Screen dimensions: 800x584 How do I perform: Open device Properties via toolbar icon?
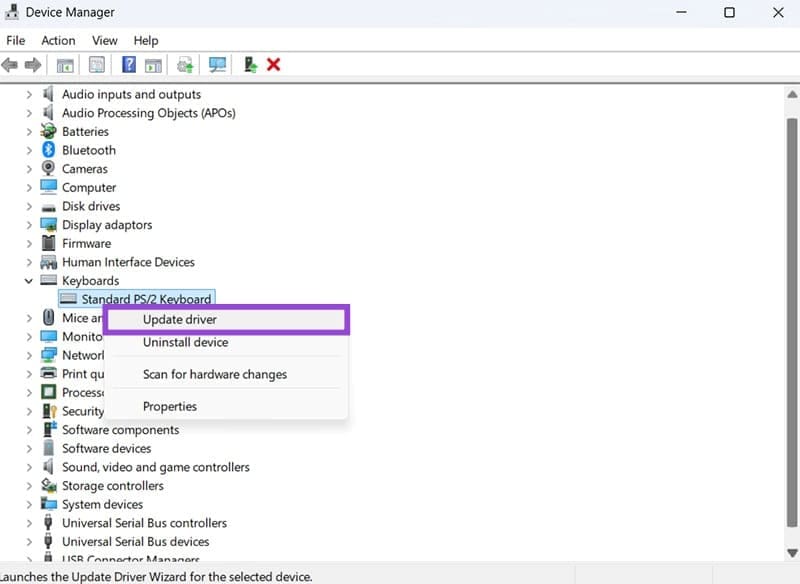(x=96, y=64)
